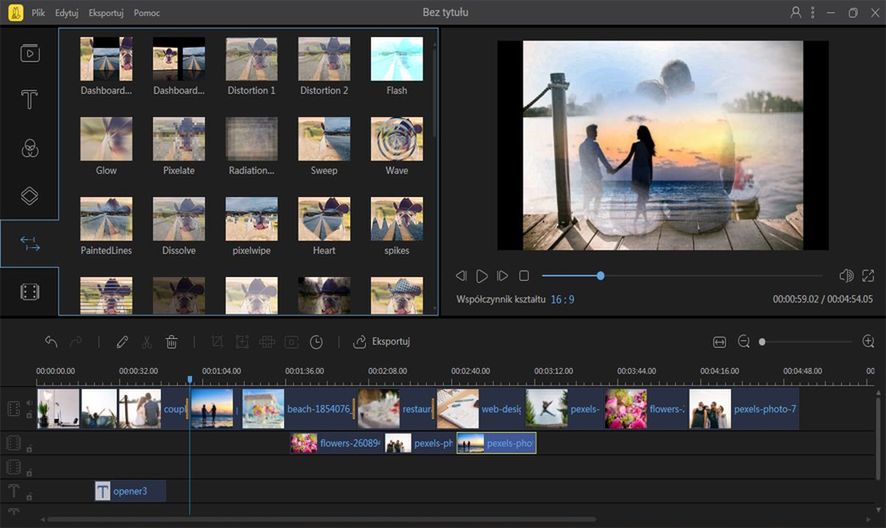
Task: Click the preview volume speaker icon
Action: [846, 275]
